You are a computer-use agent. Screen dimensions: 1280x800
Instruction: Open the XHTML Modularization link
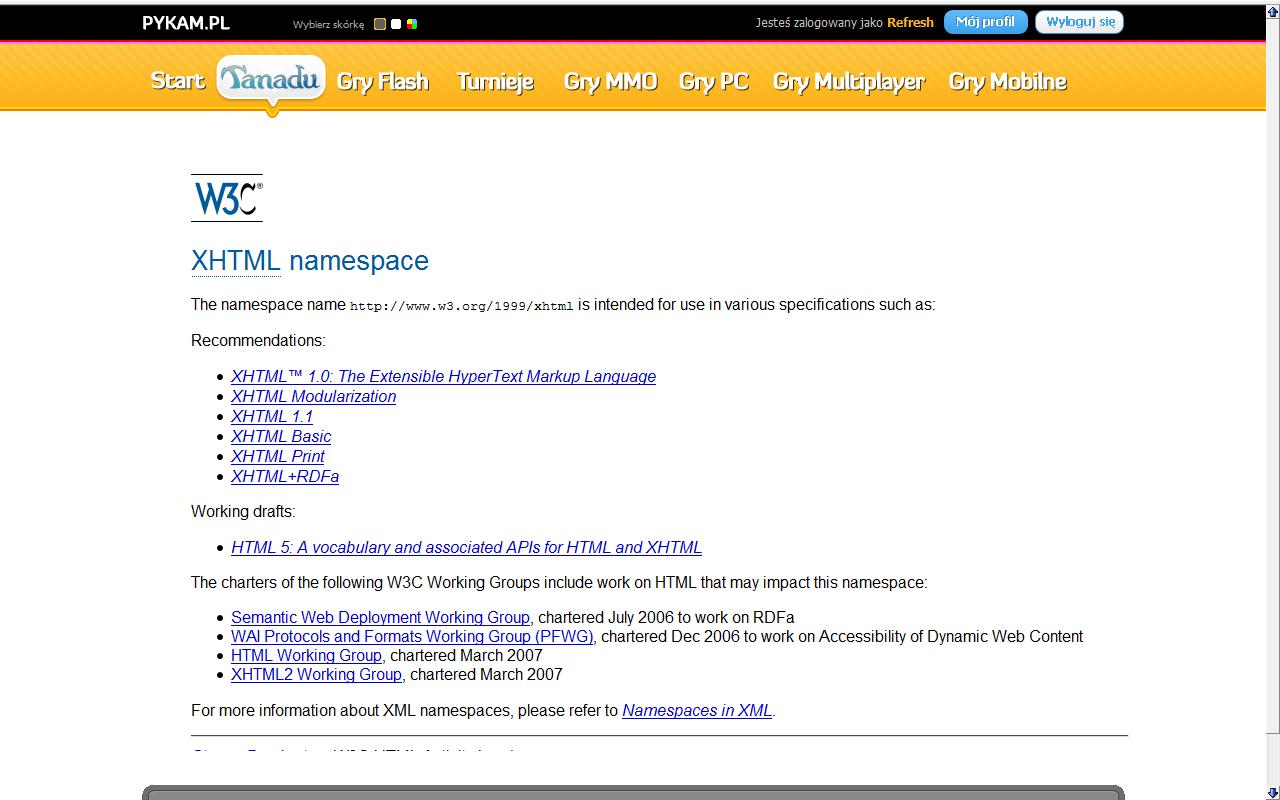point(313,397)
